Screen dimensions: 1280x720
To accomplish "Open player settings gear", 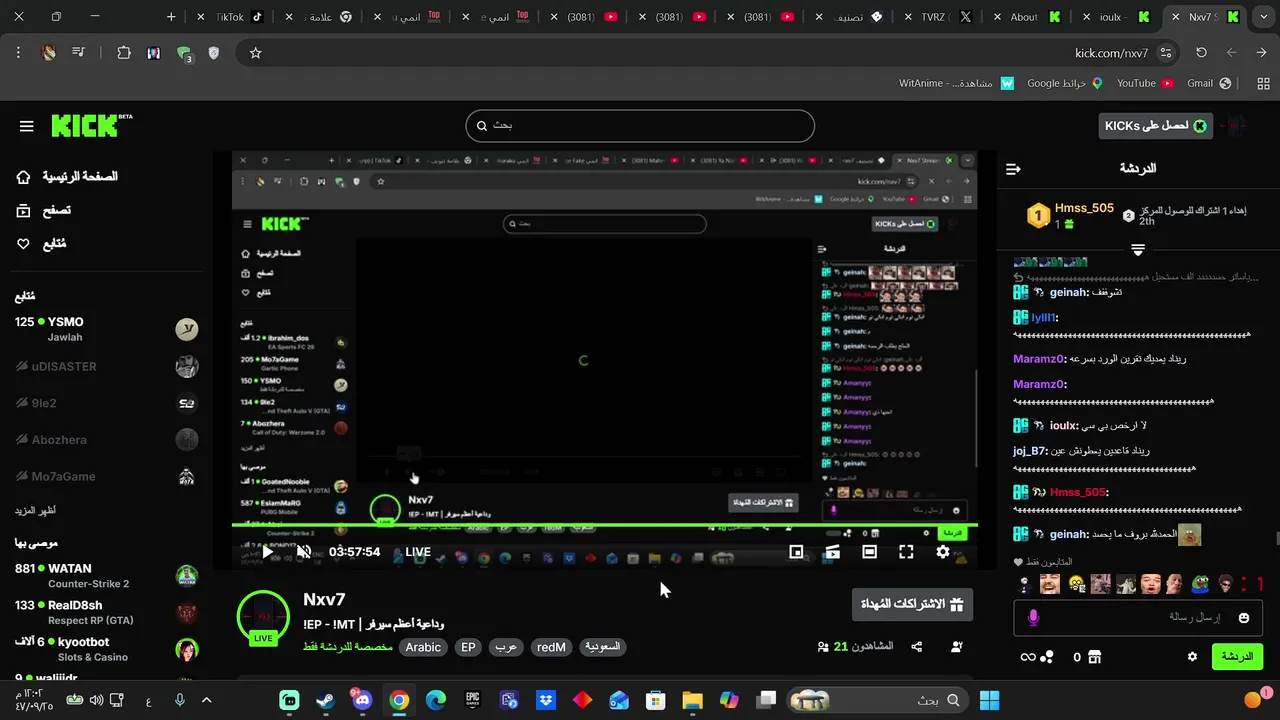I will click(x=943, y=552).
